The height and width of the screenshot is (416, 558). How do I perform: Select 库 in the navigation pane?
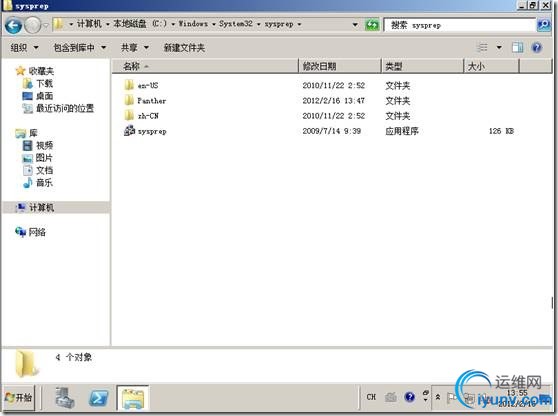coord(27,133)
